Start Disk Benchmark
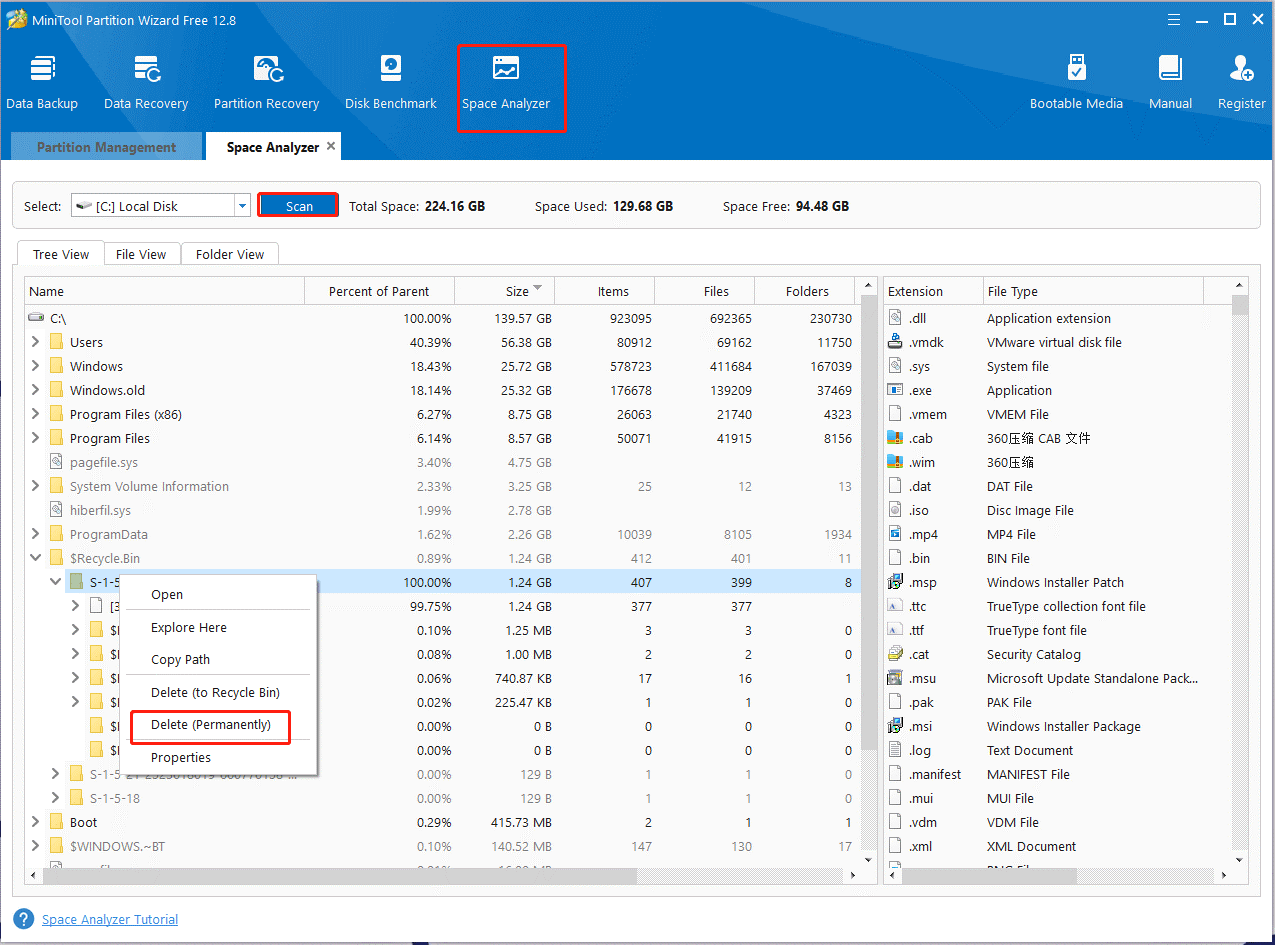Image resolution: width=1275 pixels, height=945 pixels. 391,82
